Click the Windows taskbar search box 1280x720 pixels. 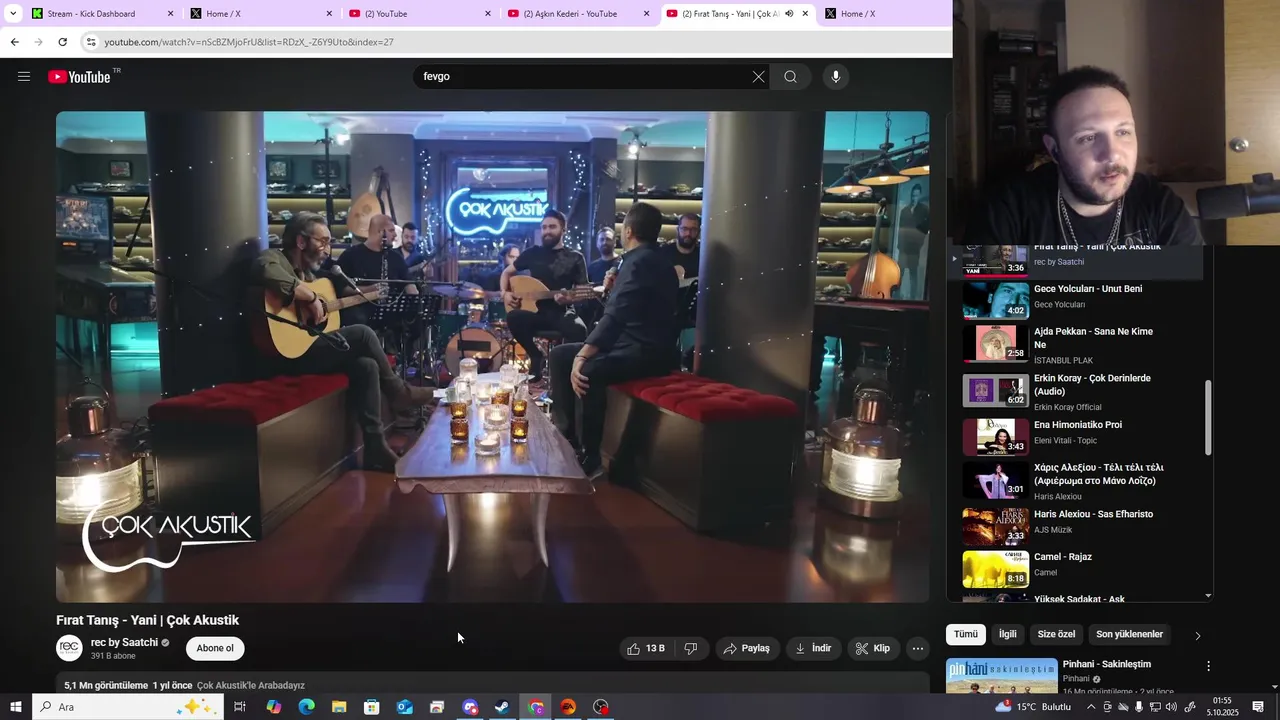(x=127, y=707)
